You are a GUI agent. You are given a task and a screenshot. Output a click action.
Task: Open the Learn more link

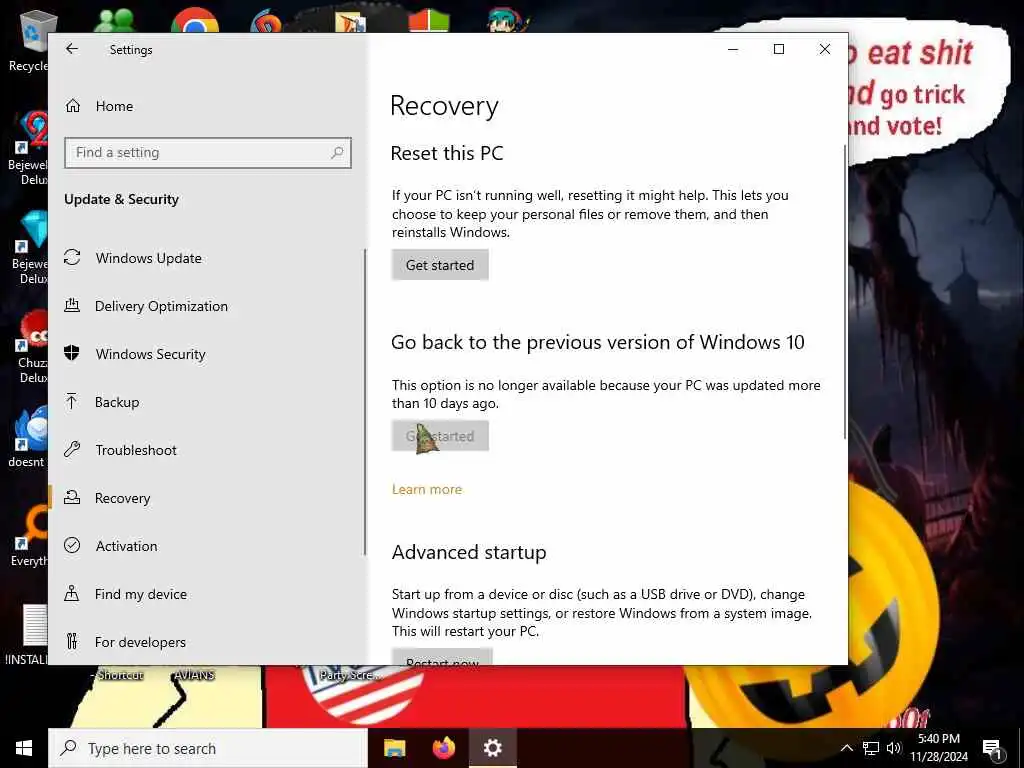point(426,489)
